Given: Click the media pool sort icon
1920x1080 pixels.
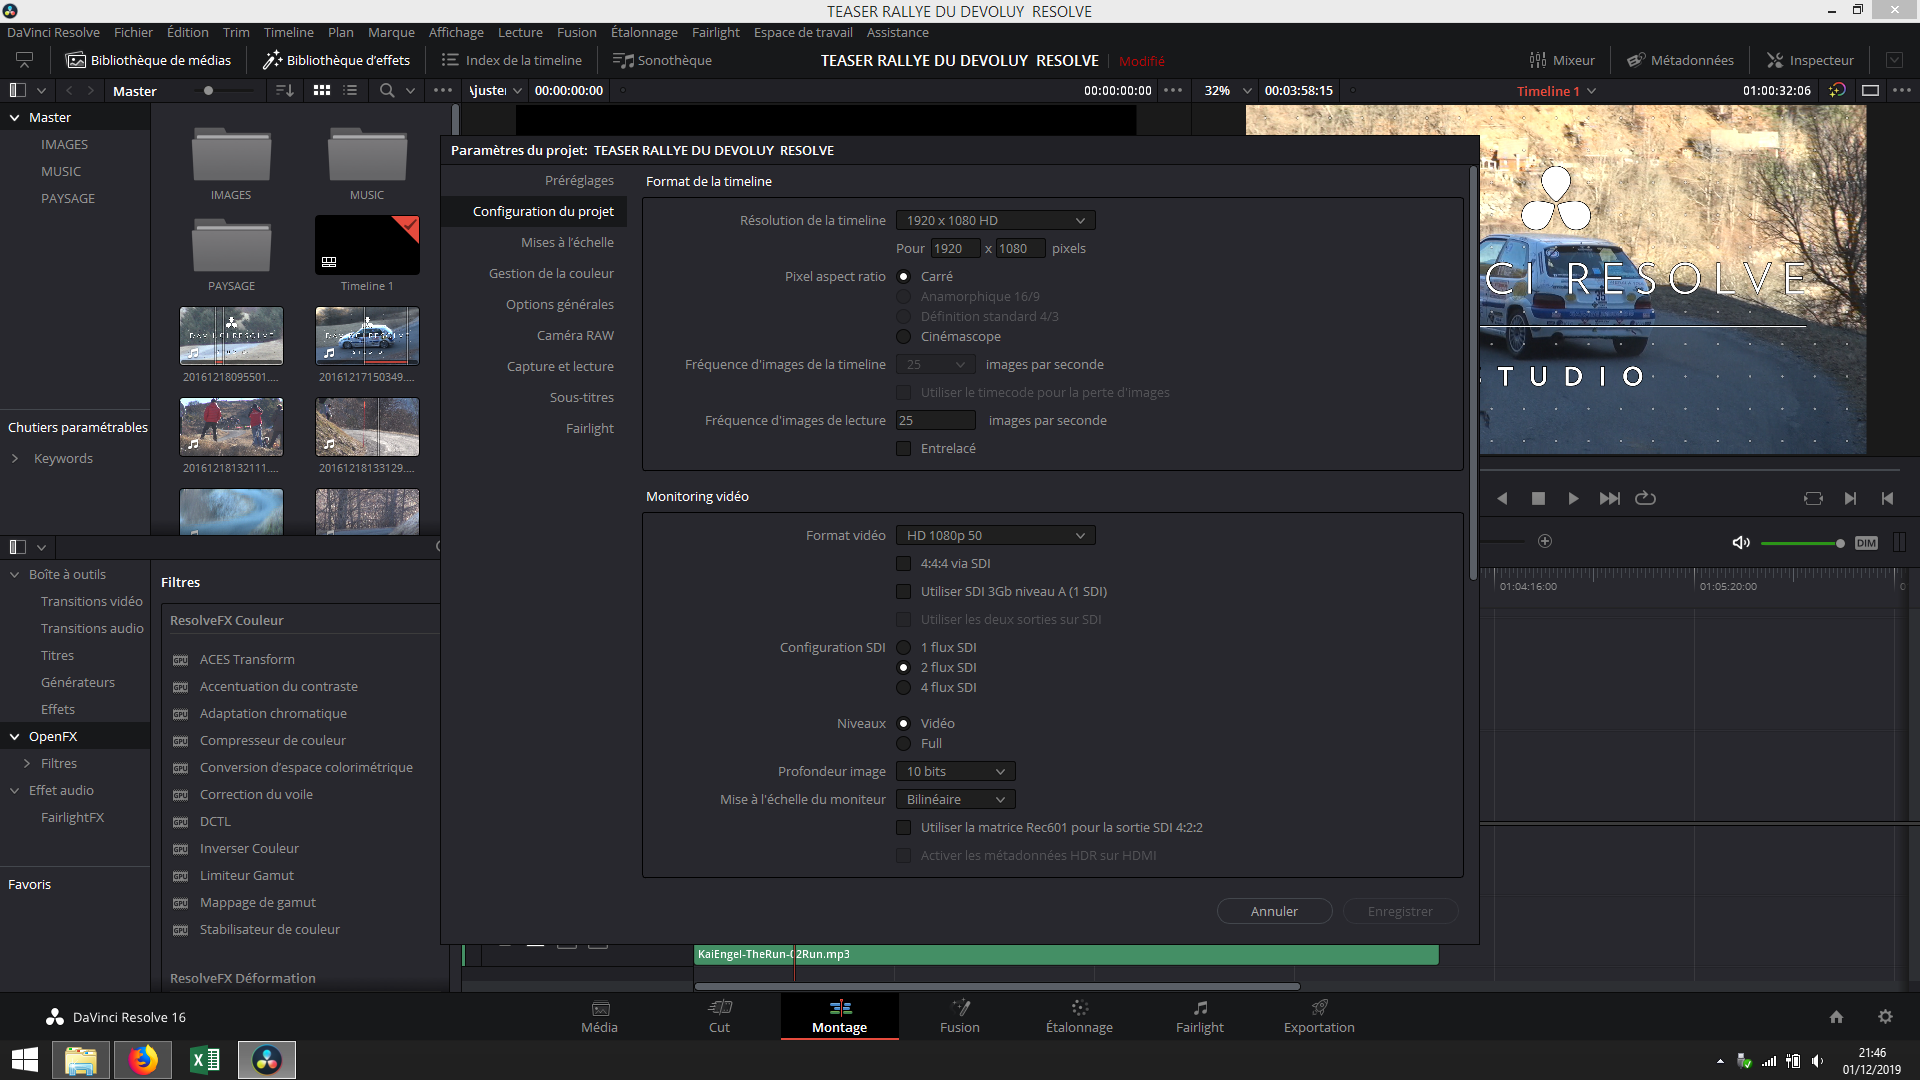Looking at the screenshot, I should (x=285, y=90).
